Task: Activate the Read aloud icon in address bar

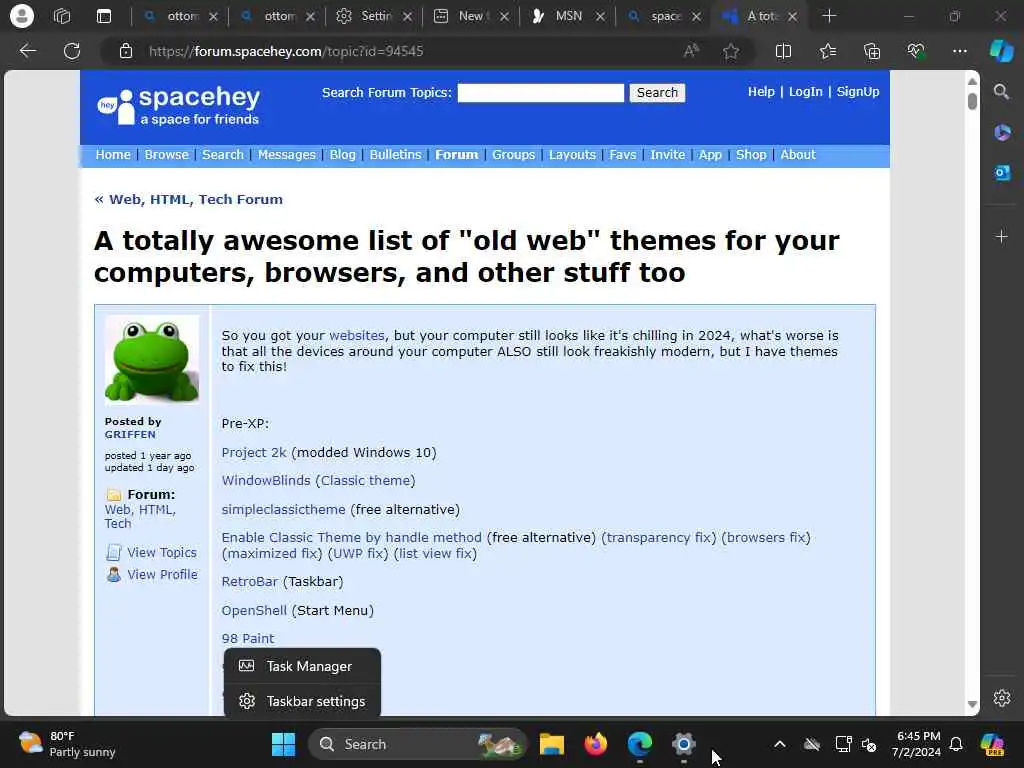Action: (691, 51)
